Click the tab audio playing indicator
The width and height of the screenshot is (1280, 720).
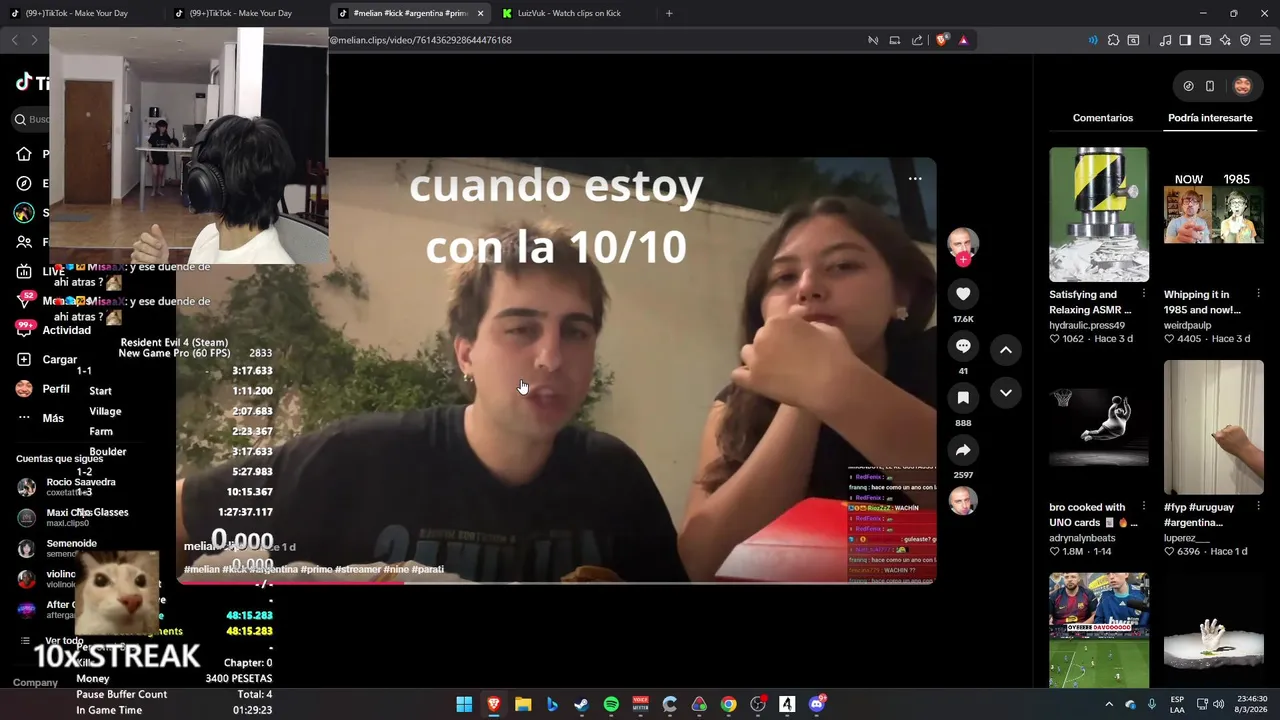[x=1093, y=40]
